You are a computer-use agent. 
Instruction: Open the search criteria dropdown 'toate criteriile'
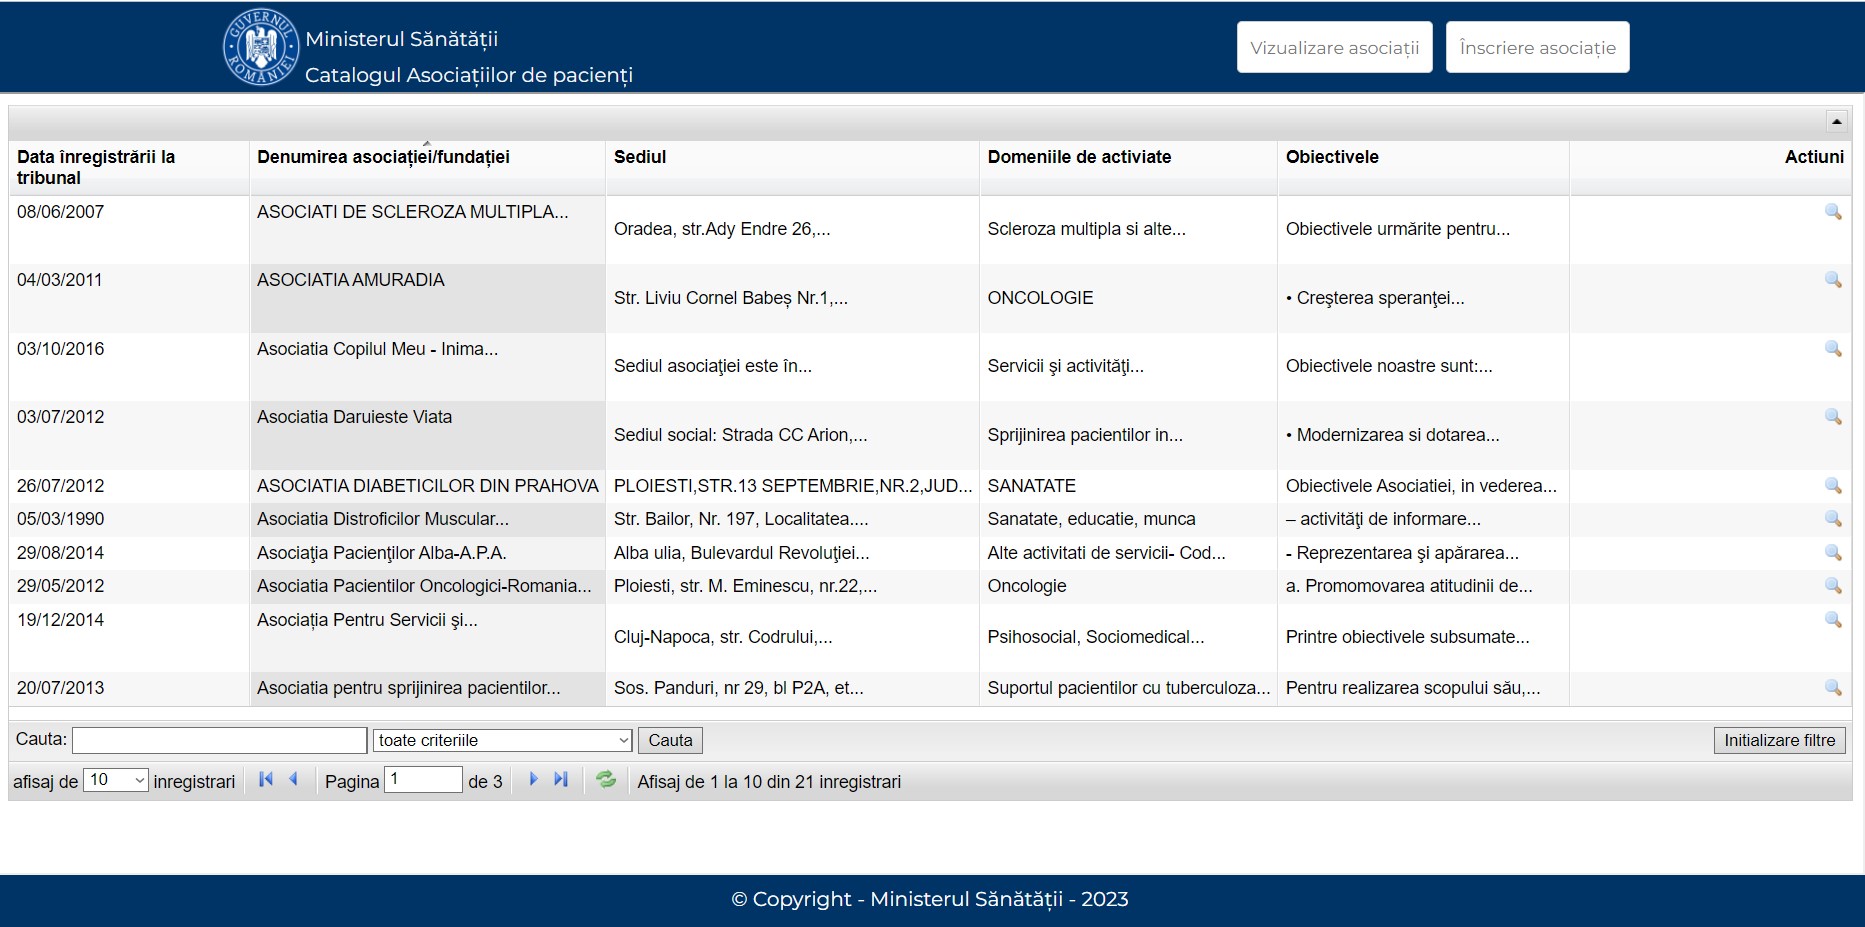coord(503,740)
